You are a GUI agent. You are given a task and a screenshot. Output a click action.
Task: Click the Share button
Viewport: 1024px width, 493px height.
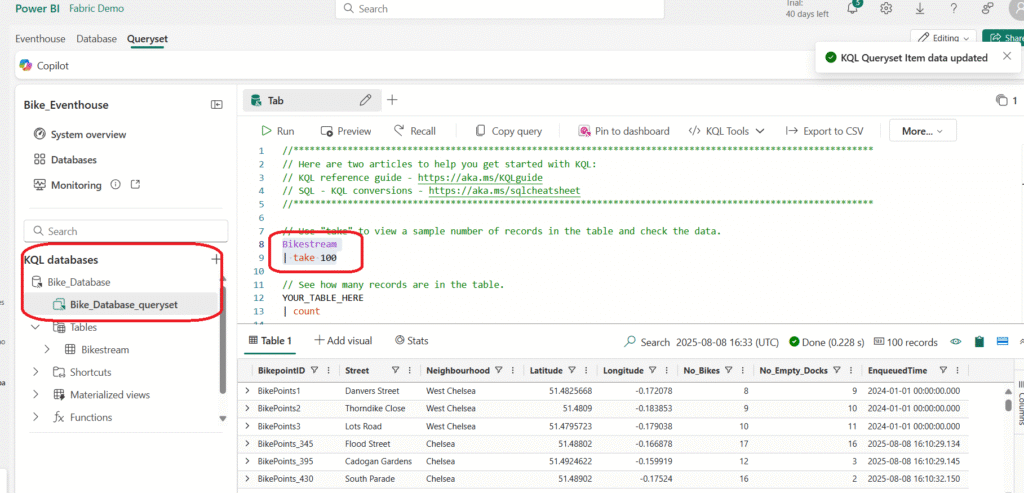(x=1002, y=39)
